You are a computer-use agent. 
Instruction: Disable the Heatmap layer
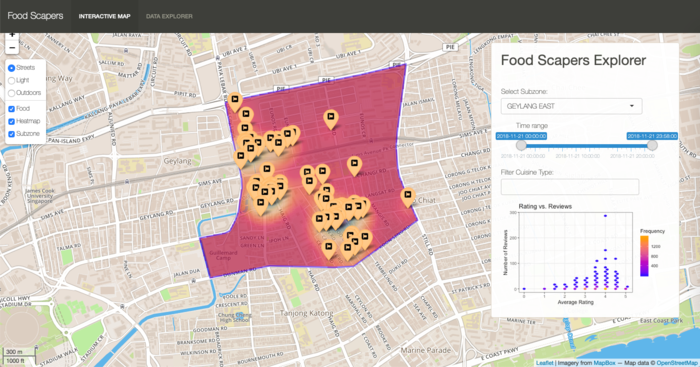click(x=12, y=121)
